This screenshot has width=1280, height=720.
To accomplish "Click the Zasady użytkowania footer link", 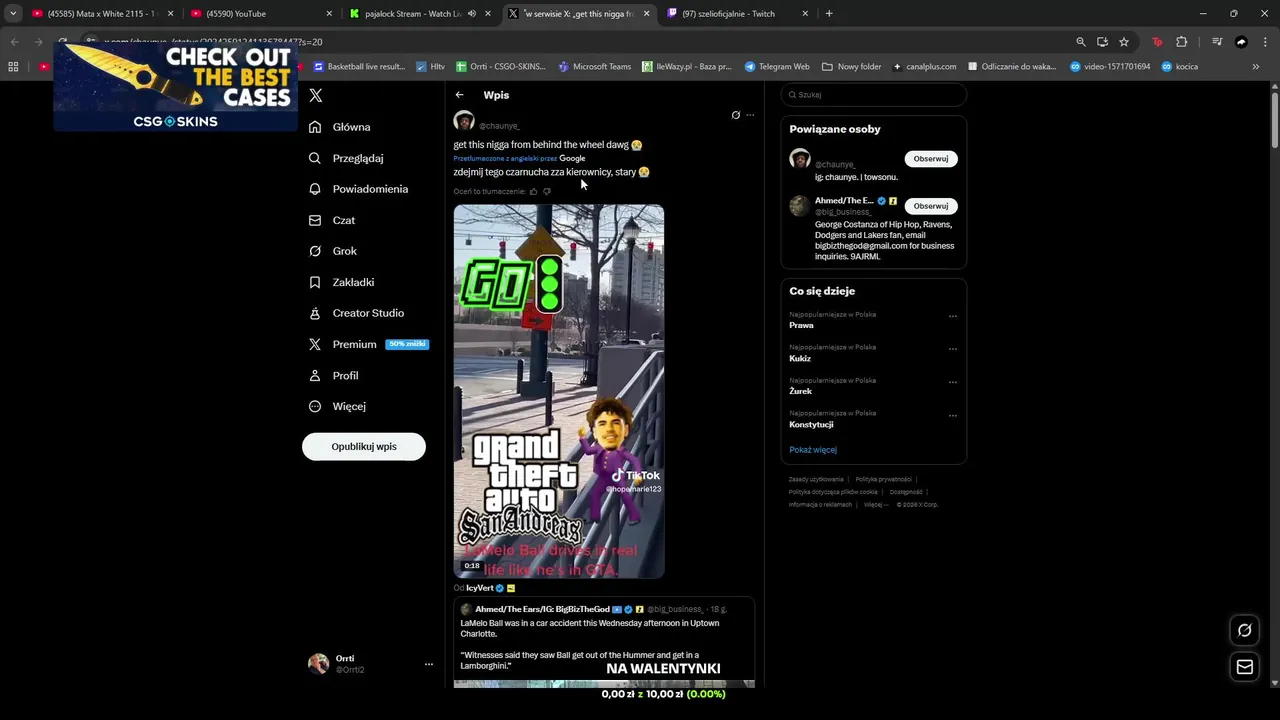I will tap(816, 480).
